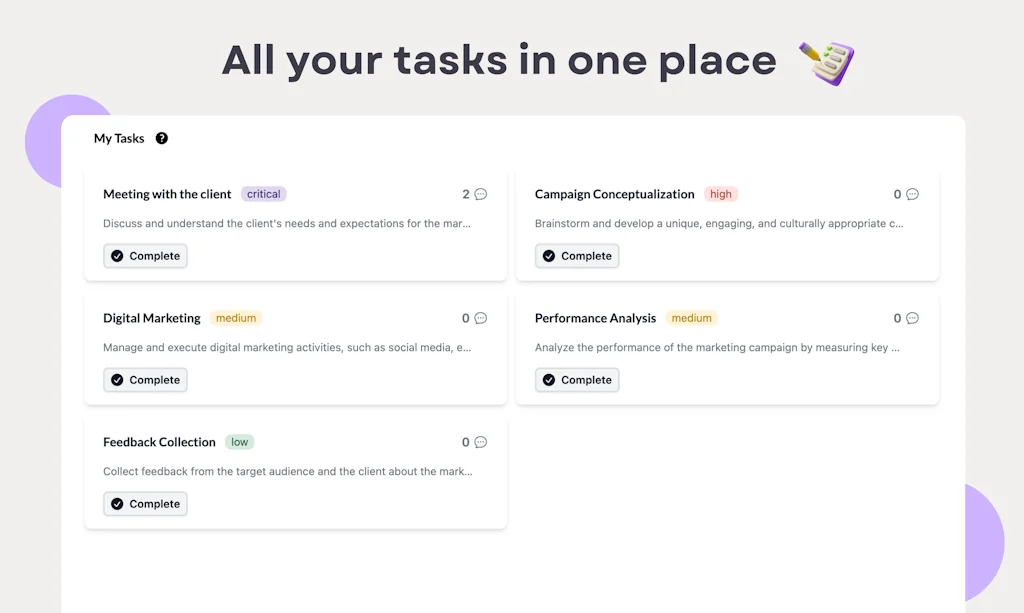
Task: Click the medium badge on Digital Marketing
Action: click(236, 318)
